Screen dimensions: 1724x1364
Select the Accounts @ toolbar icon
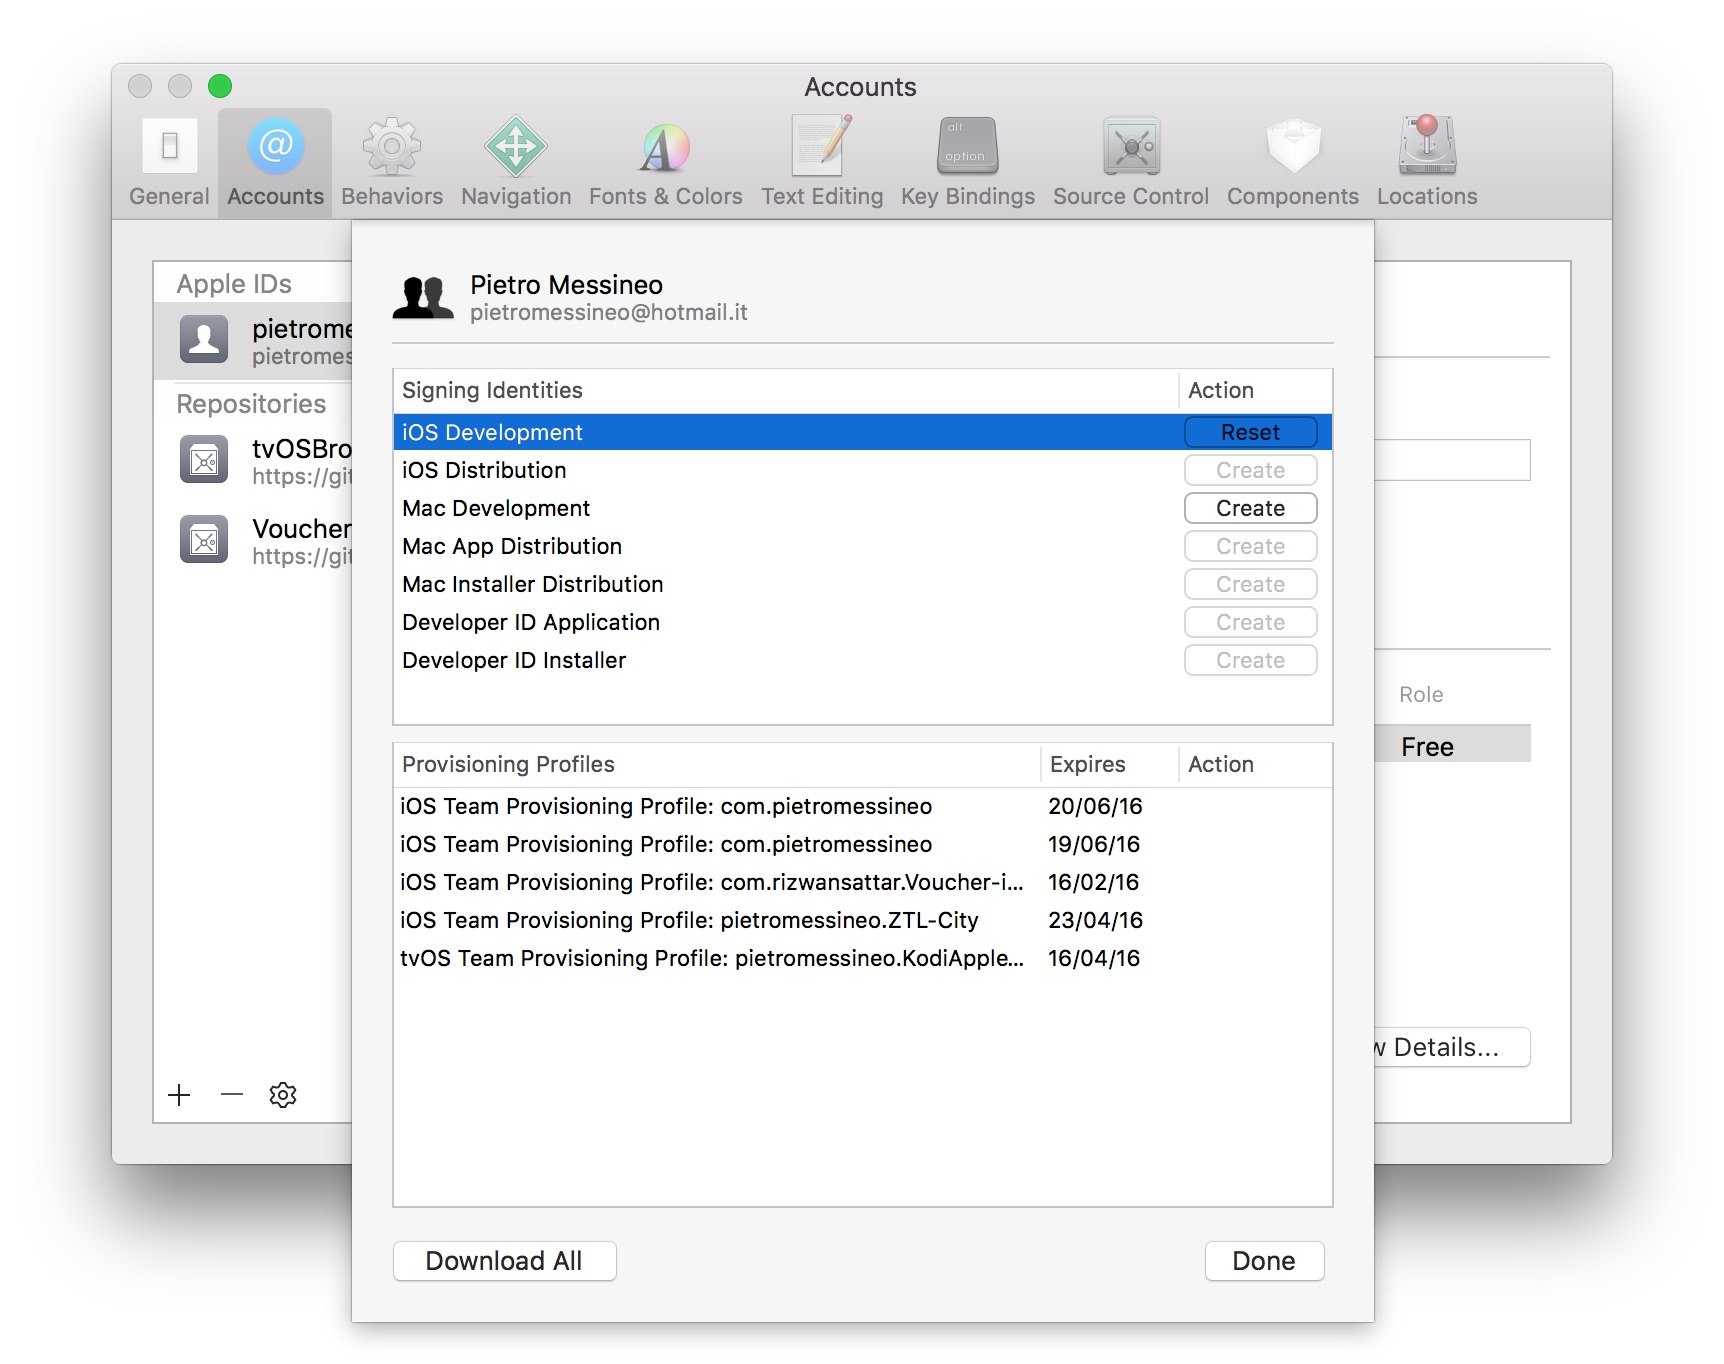pyautogui.click(x=276, y=147)
